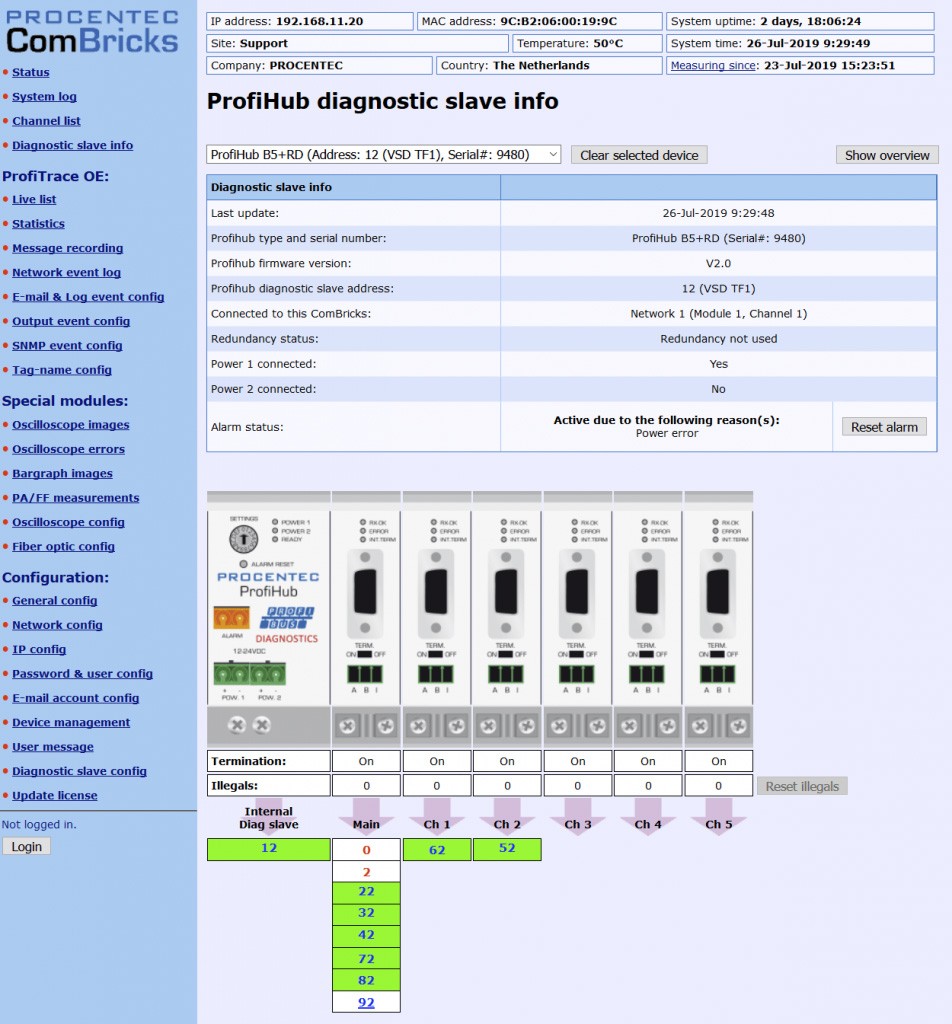Image resolution: width=952 pixels, height=1024 pixels.
Task: Open the Live list page
Action: [34, 199]
